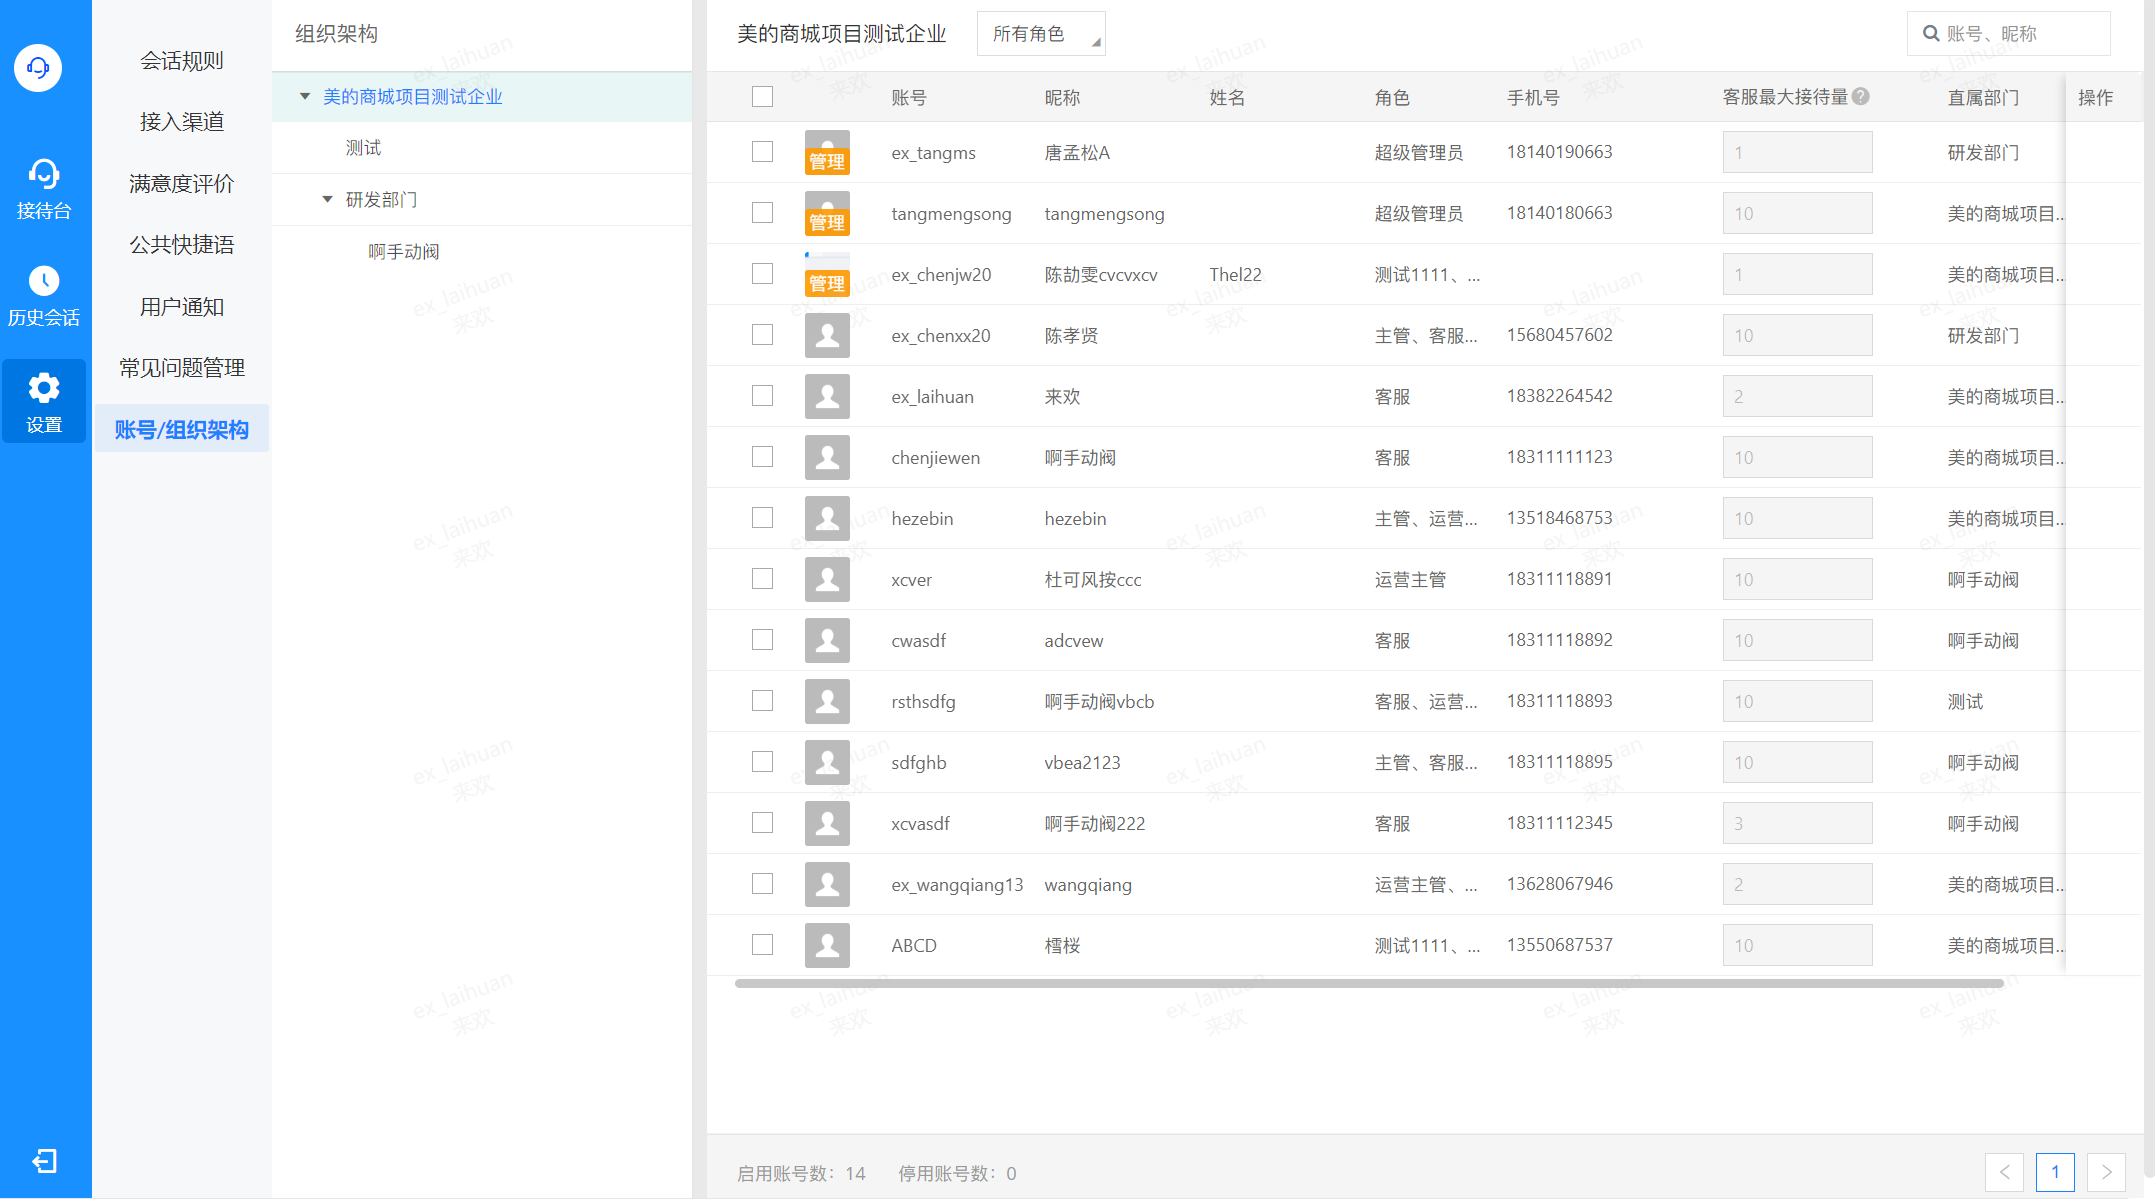Click help icon beside 客服最大接待量
2155x1199 pixels.
1861,96
